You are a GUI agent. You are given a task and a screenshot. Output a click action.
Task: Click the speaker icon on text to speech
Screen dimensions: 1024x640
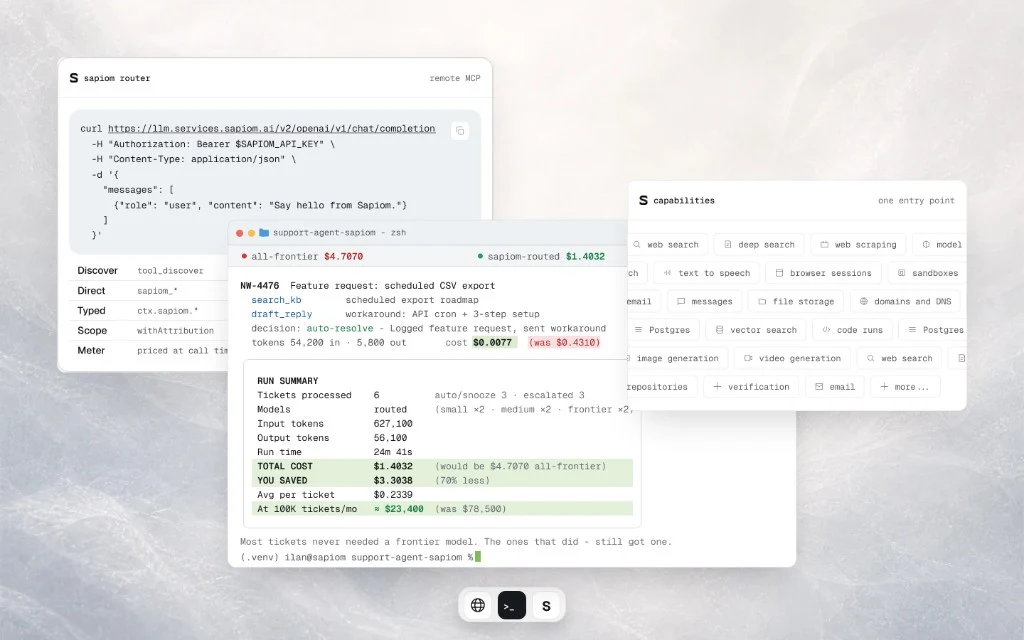click(667, 273)
